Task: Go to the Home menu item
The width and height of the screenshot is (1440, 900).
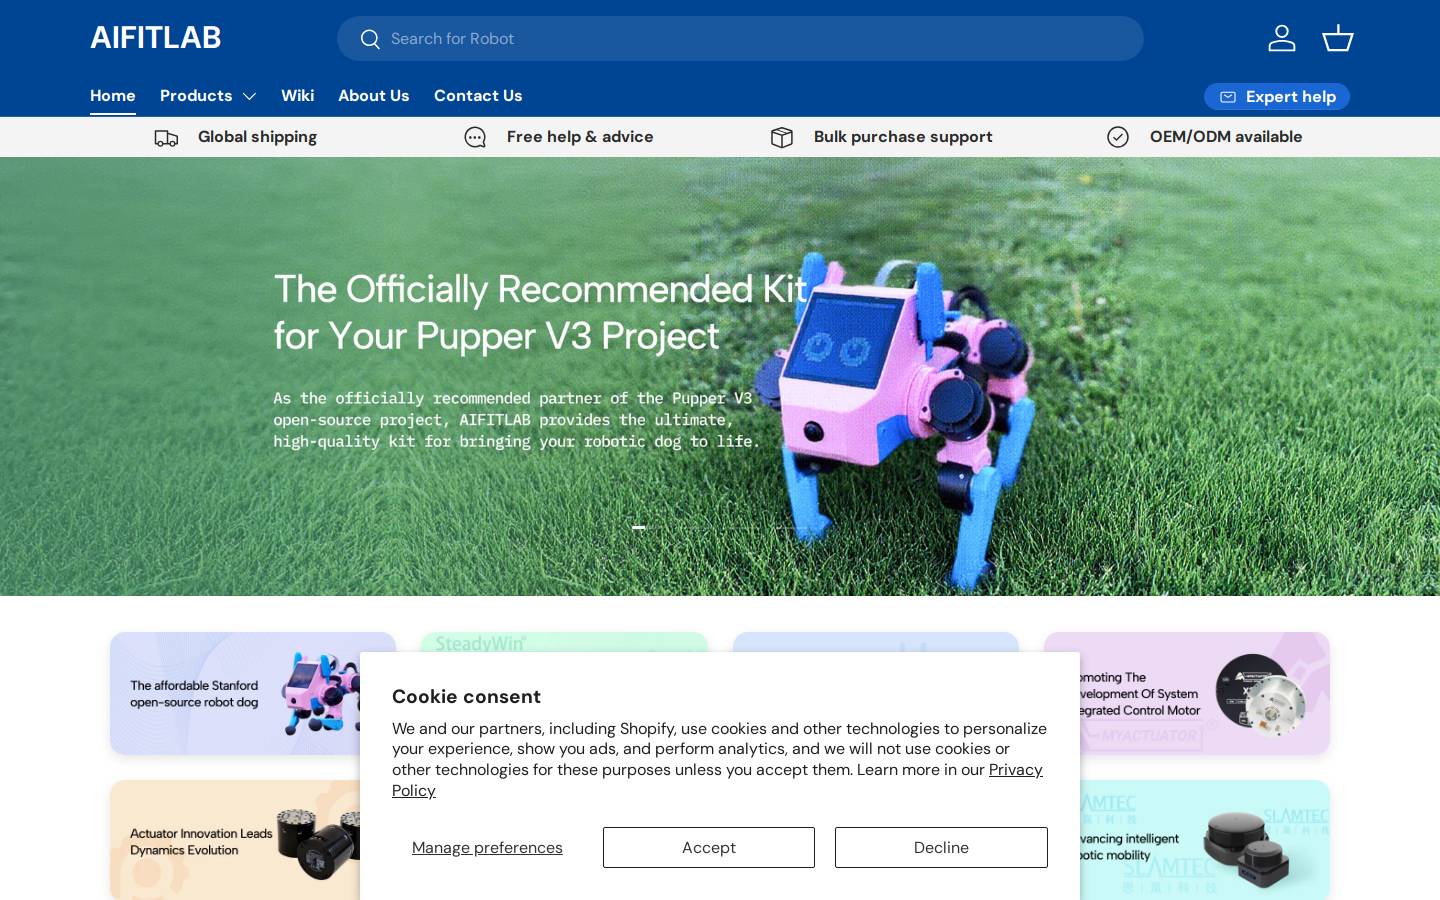Action: 113,96
